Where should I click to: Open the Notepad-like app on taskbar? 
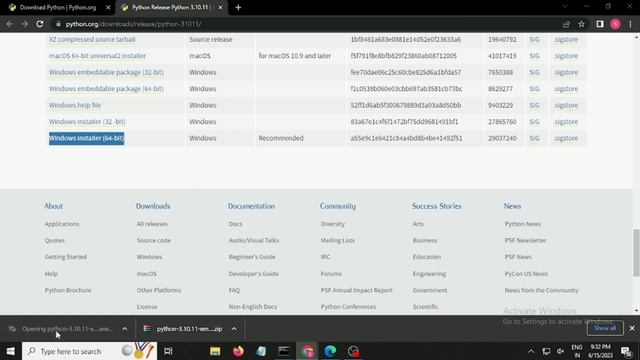pos(261,351)
